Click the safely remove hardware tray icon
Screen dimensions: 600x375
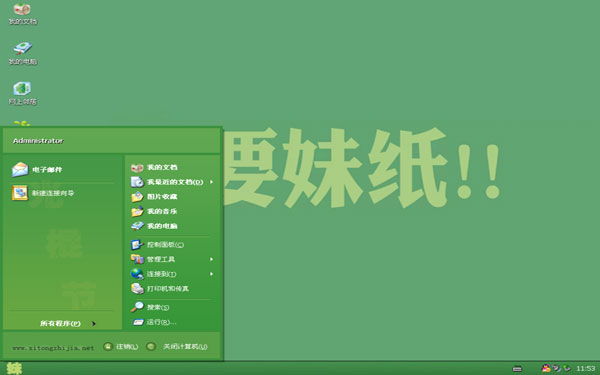click(x=567, y=368)
